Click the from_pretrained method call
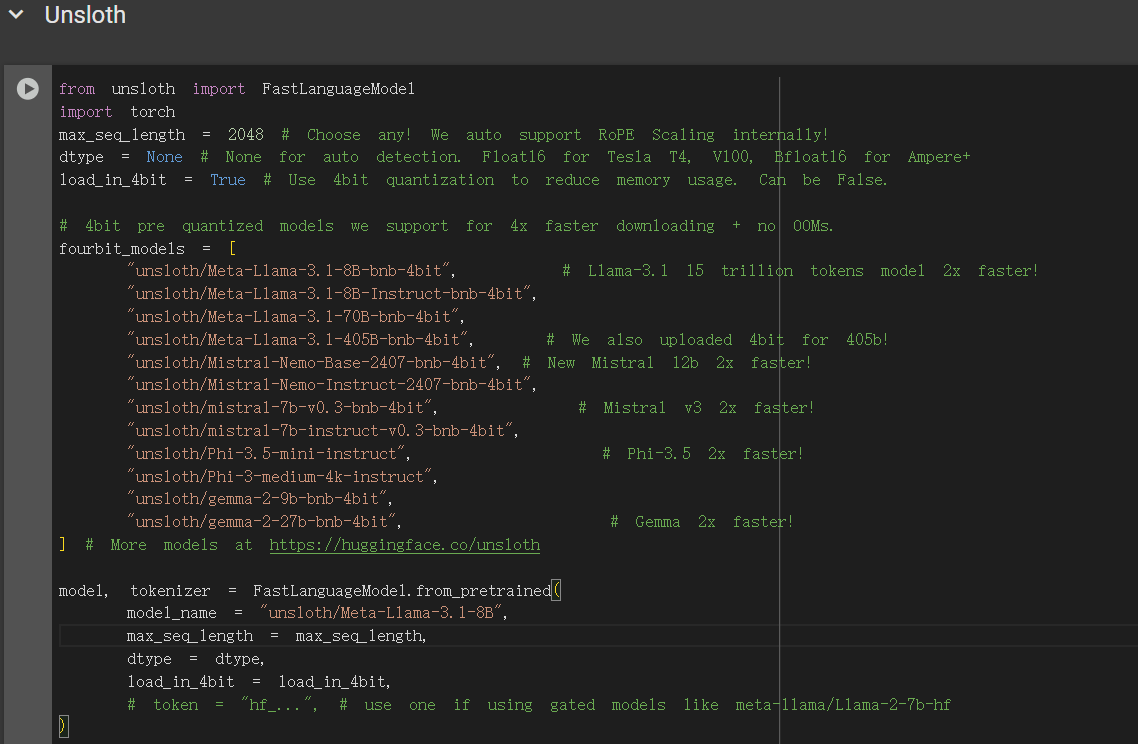Screen dimensions: 1138x744 [x=483, y=591]
